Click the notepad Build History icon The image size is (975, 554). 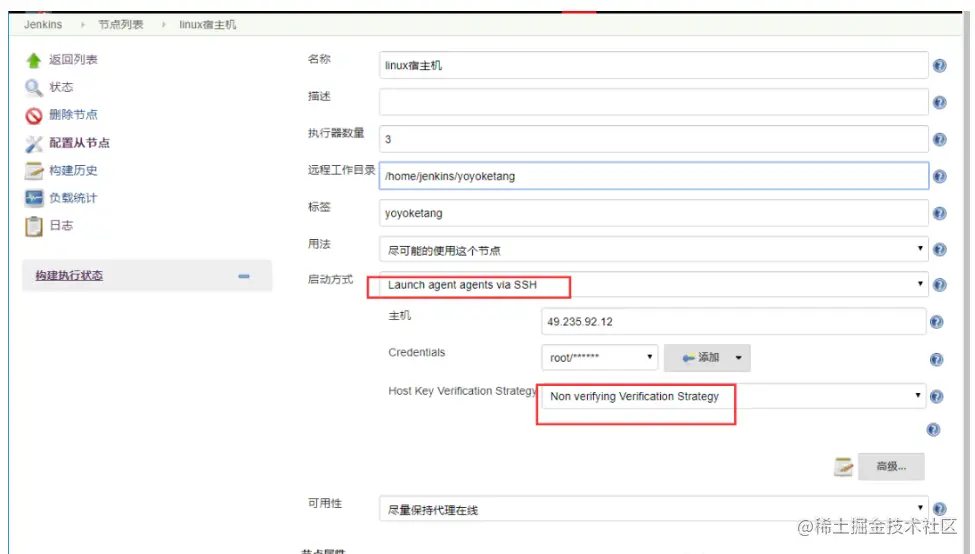[x=34, y=170]
